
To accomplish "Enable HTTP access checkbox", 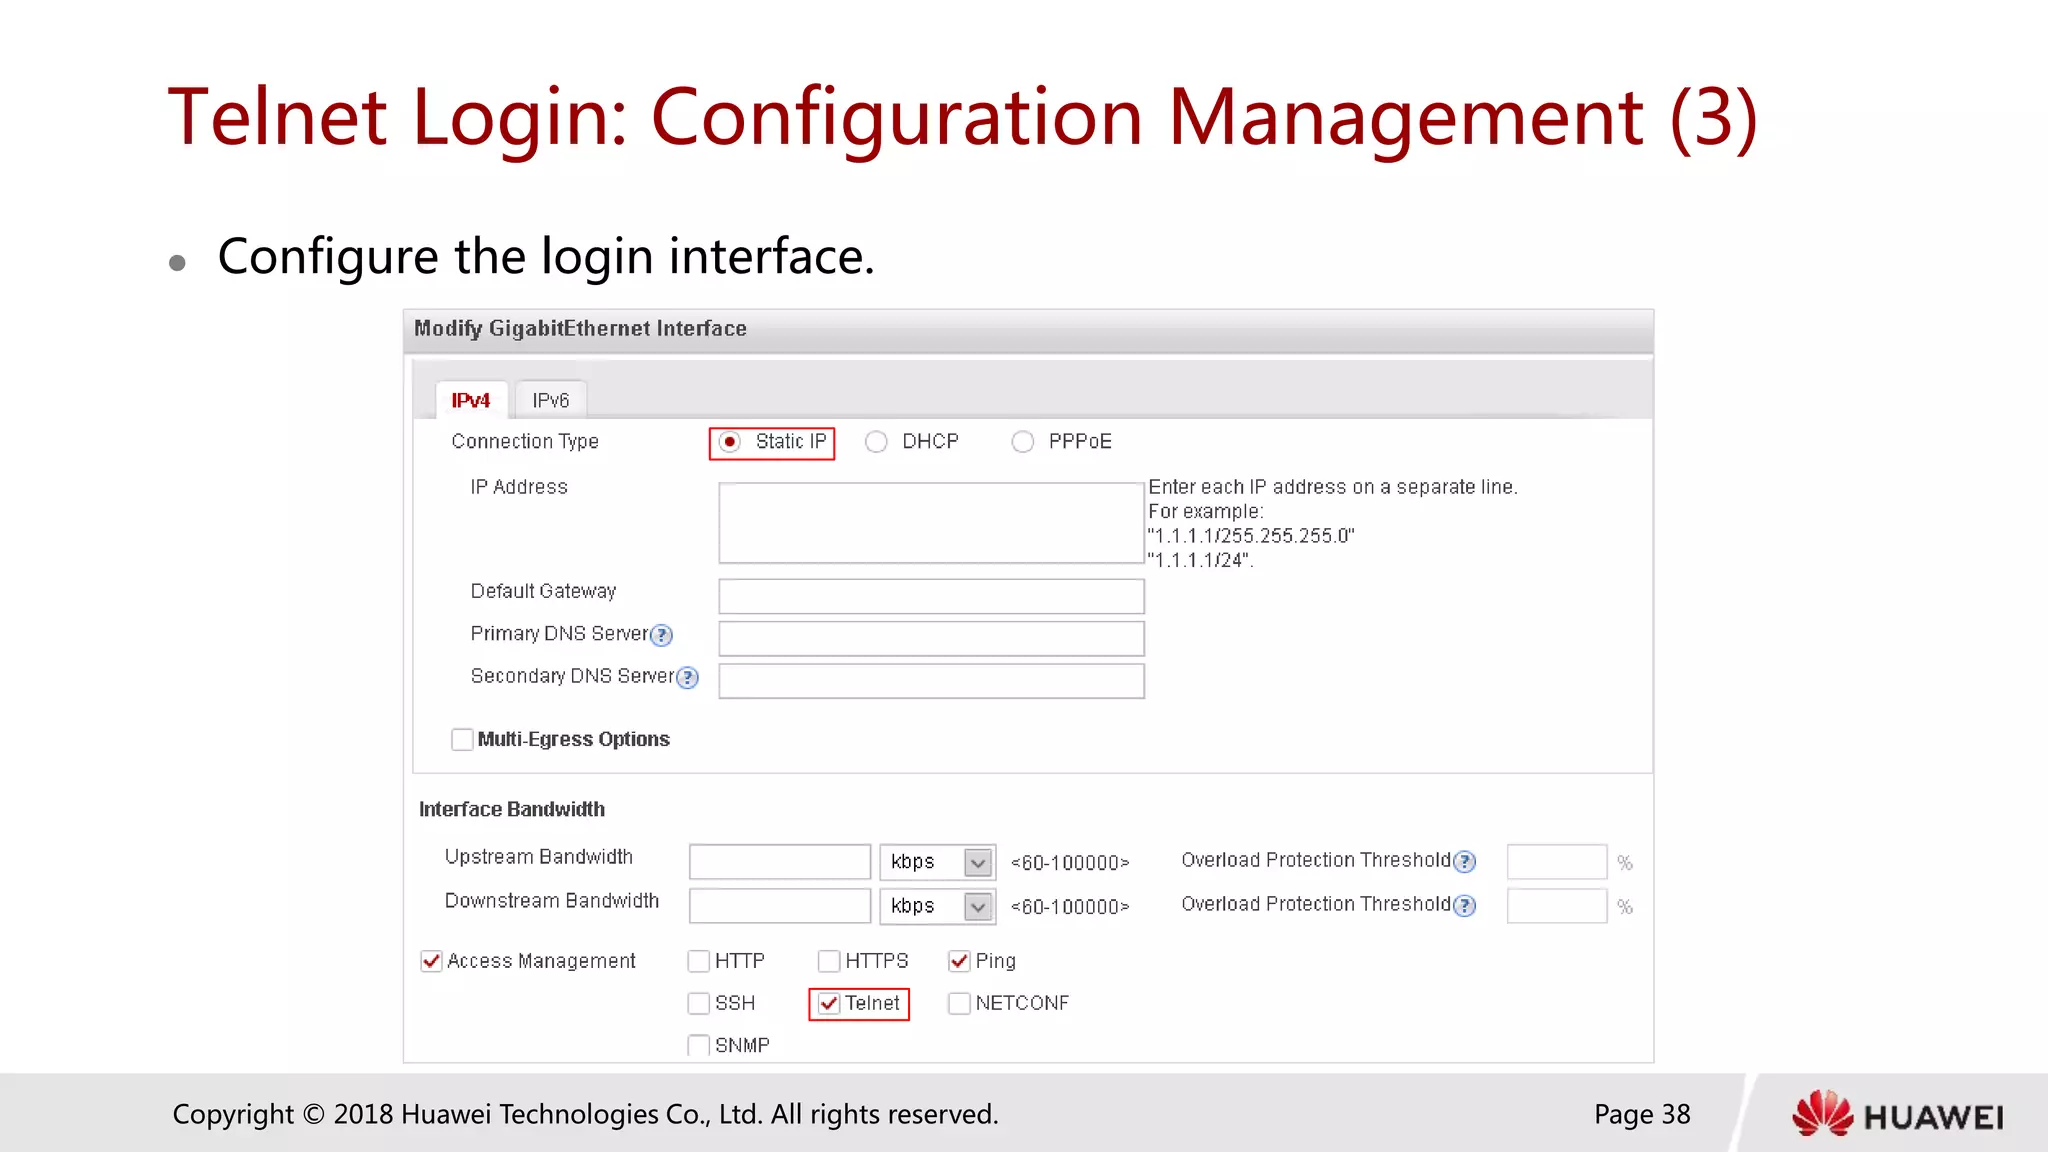I will 699,961.
